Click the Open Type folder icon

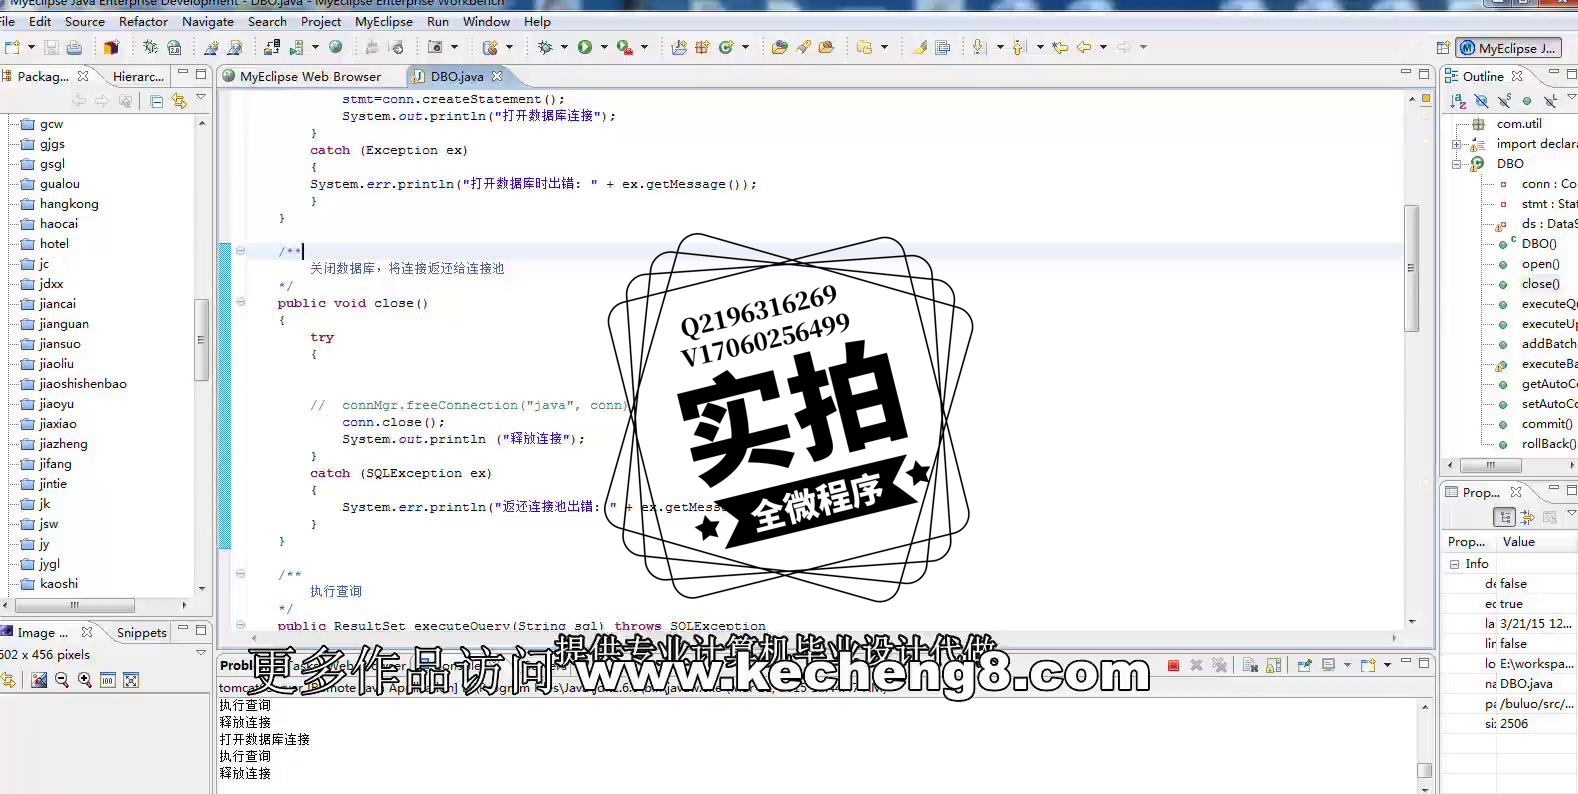pyautogui.click(x=780, y=47)
